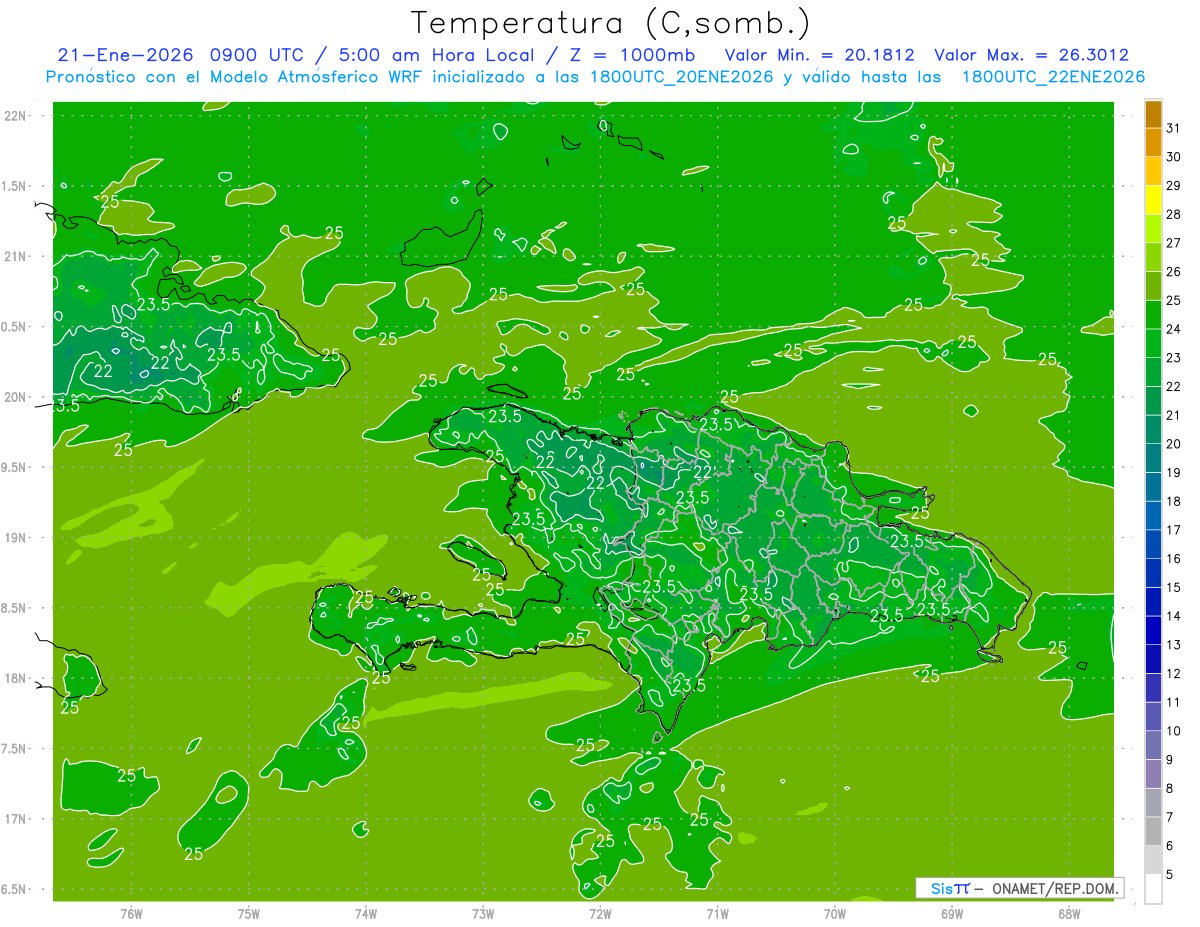This screenshot has height=927, width=1200.
Task: Click the latitude axis label "22N"
Action: pyautogui.click(x=16, y=116)
